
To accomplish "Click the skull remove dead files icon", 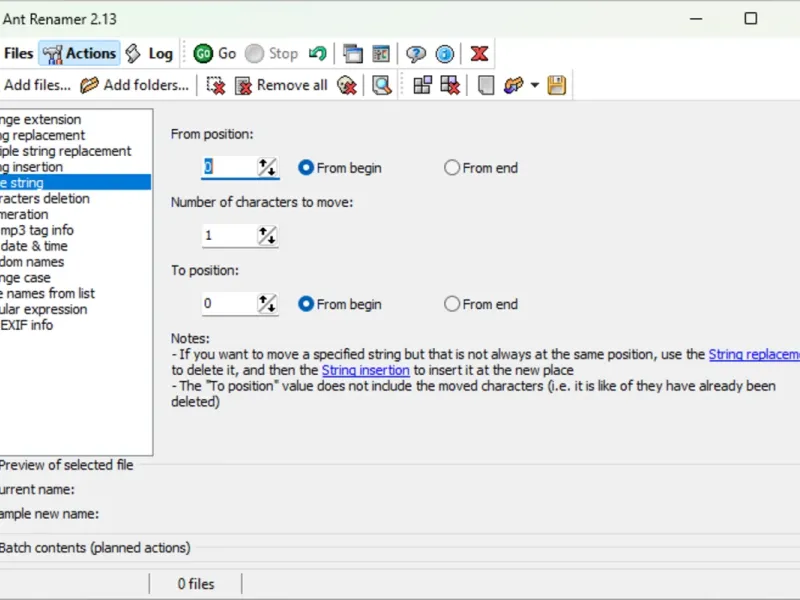I will click(x=347, y=85).
